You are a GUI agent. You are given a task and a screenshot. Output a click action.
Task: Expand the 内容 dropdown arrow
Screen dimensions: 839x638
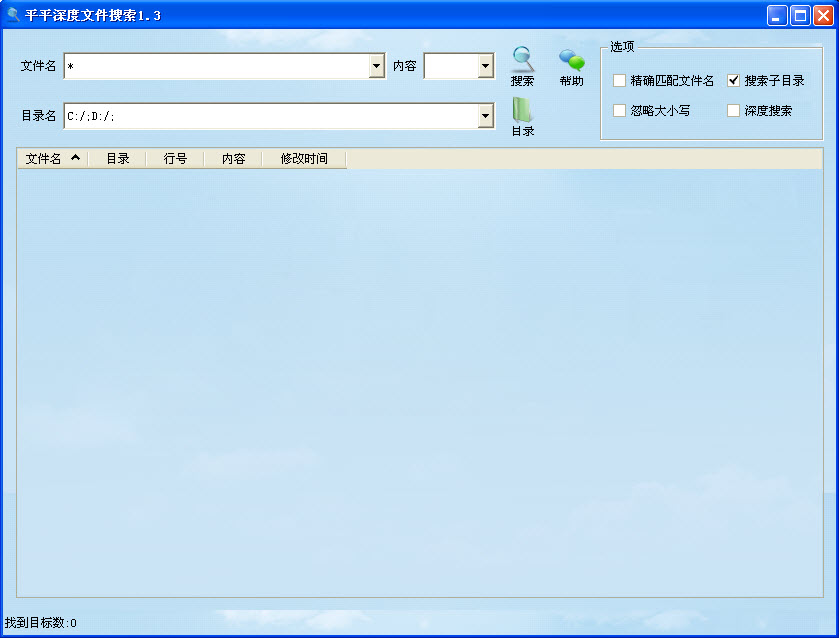pos(485,66)
